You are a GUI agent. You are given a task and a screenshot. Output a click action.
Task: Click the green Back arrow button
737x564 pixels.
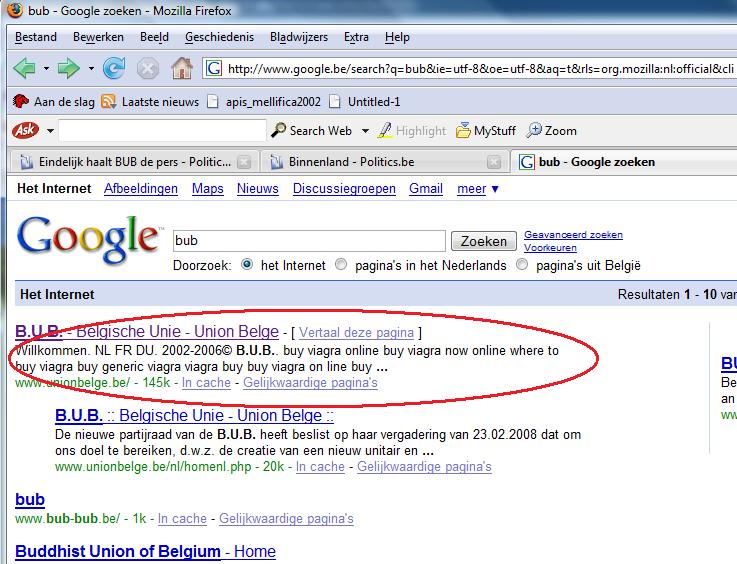point(25,69)
